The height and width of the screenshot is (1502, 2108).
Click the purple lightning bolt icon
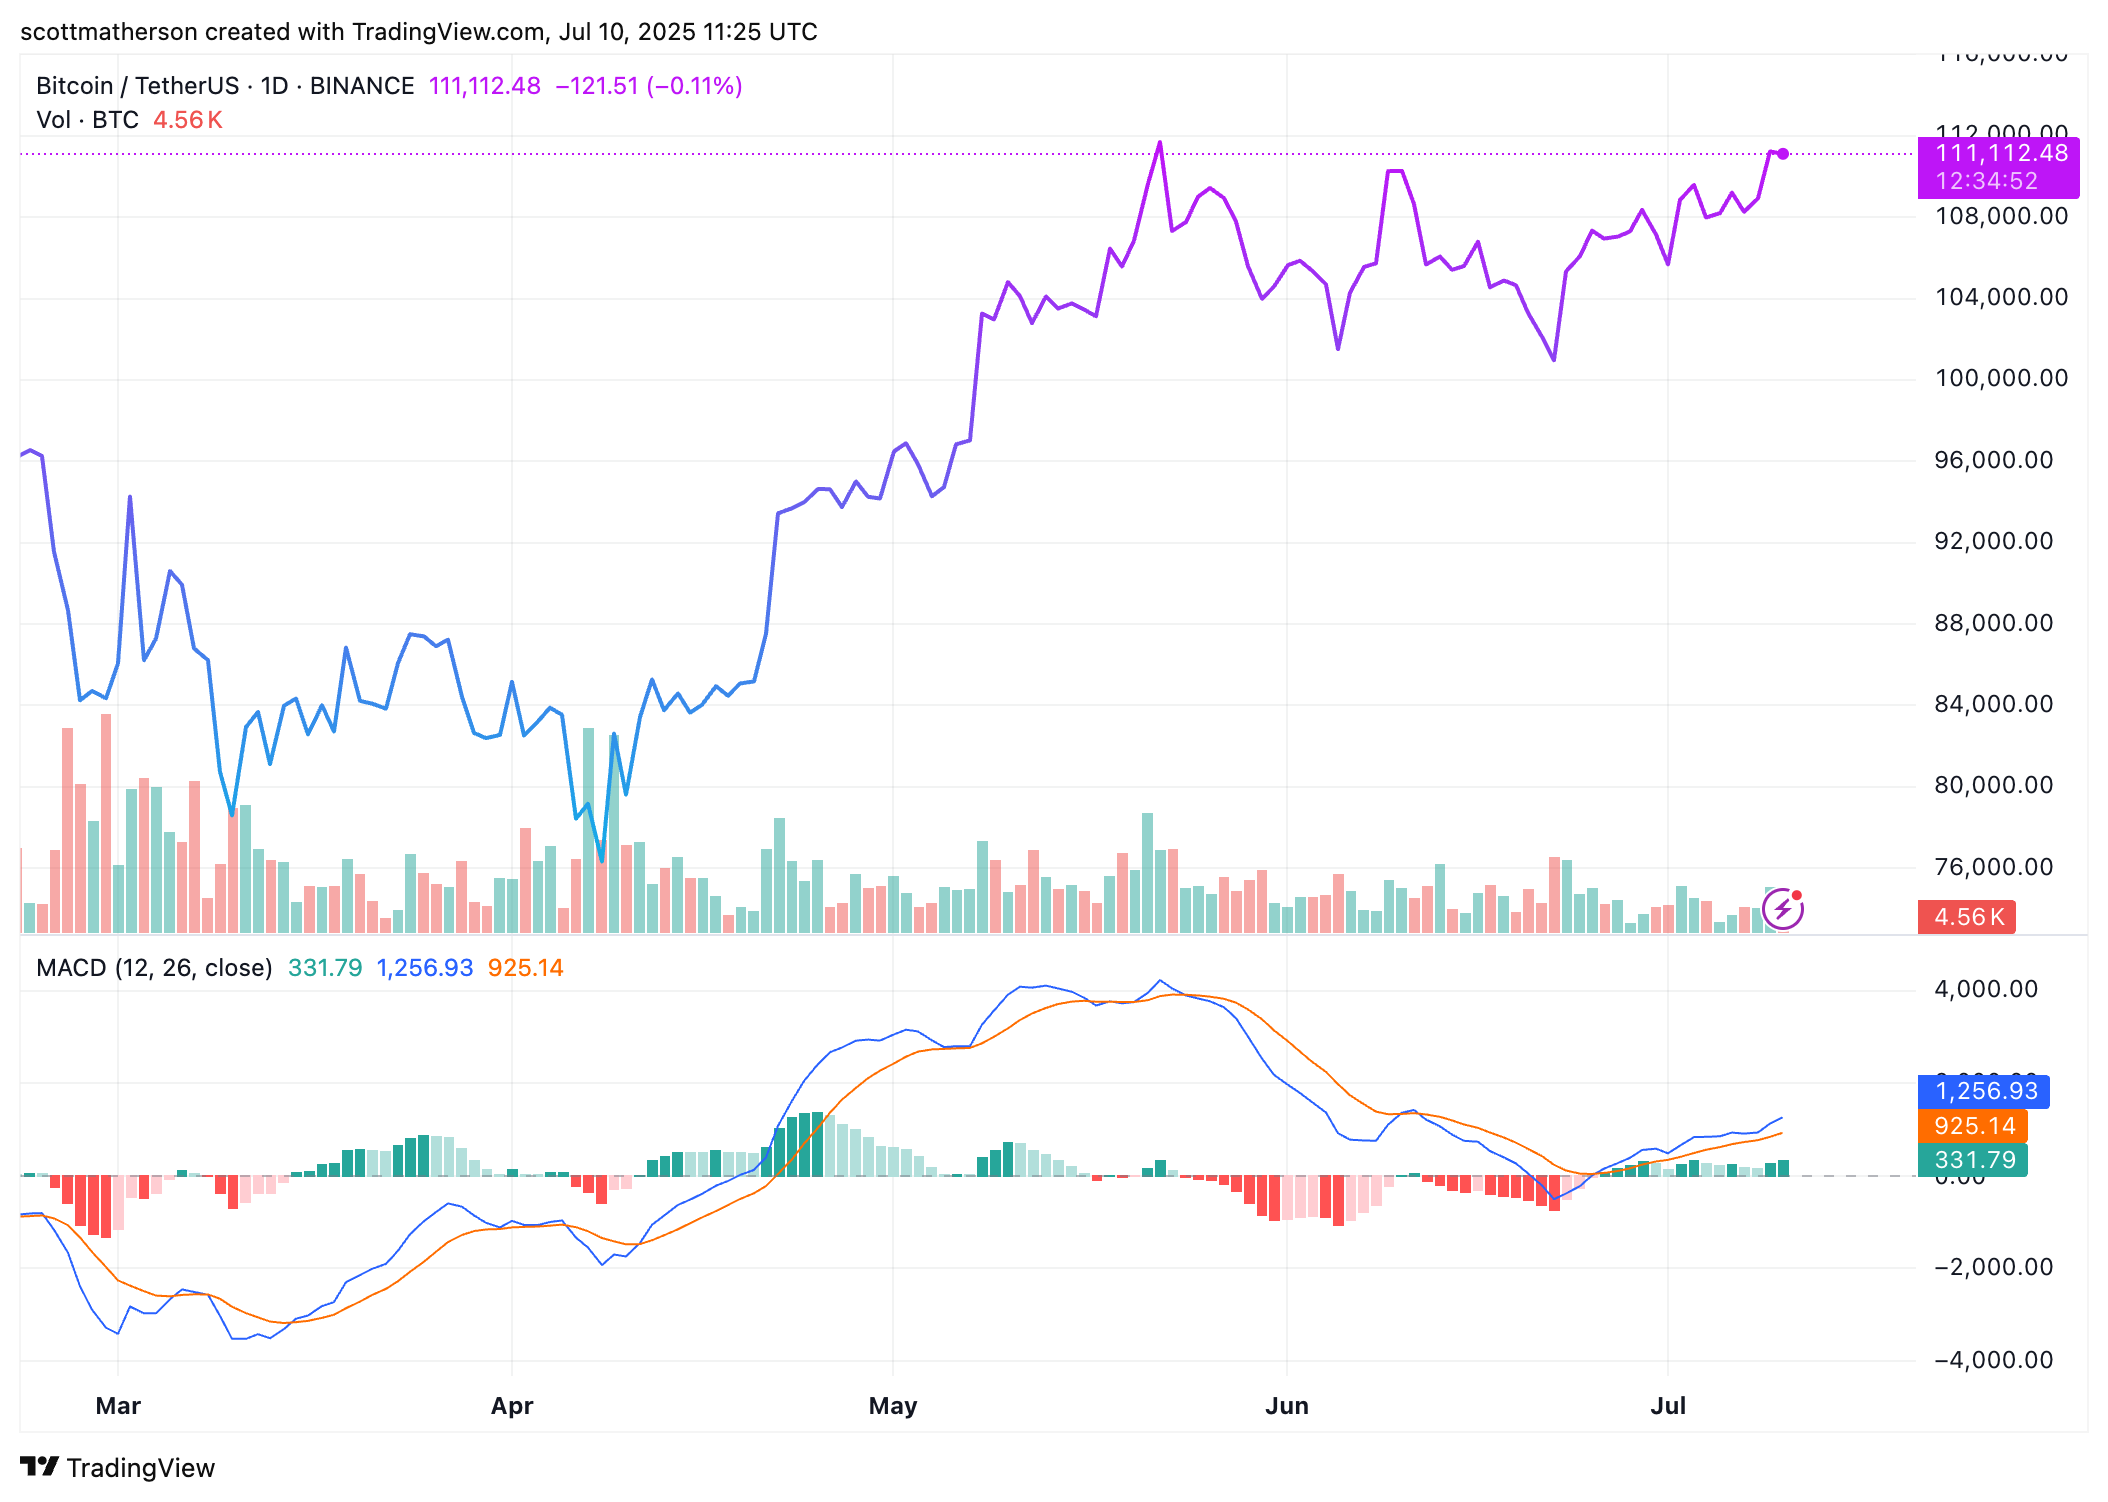(x=1782, y=910)
